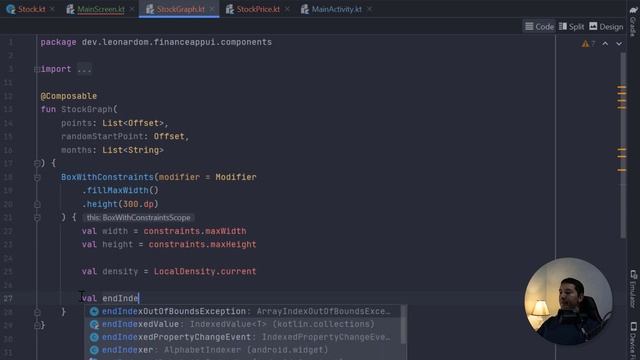Click the months: List<String> parameter
The image size is (640, 360).
112,150
